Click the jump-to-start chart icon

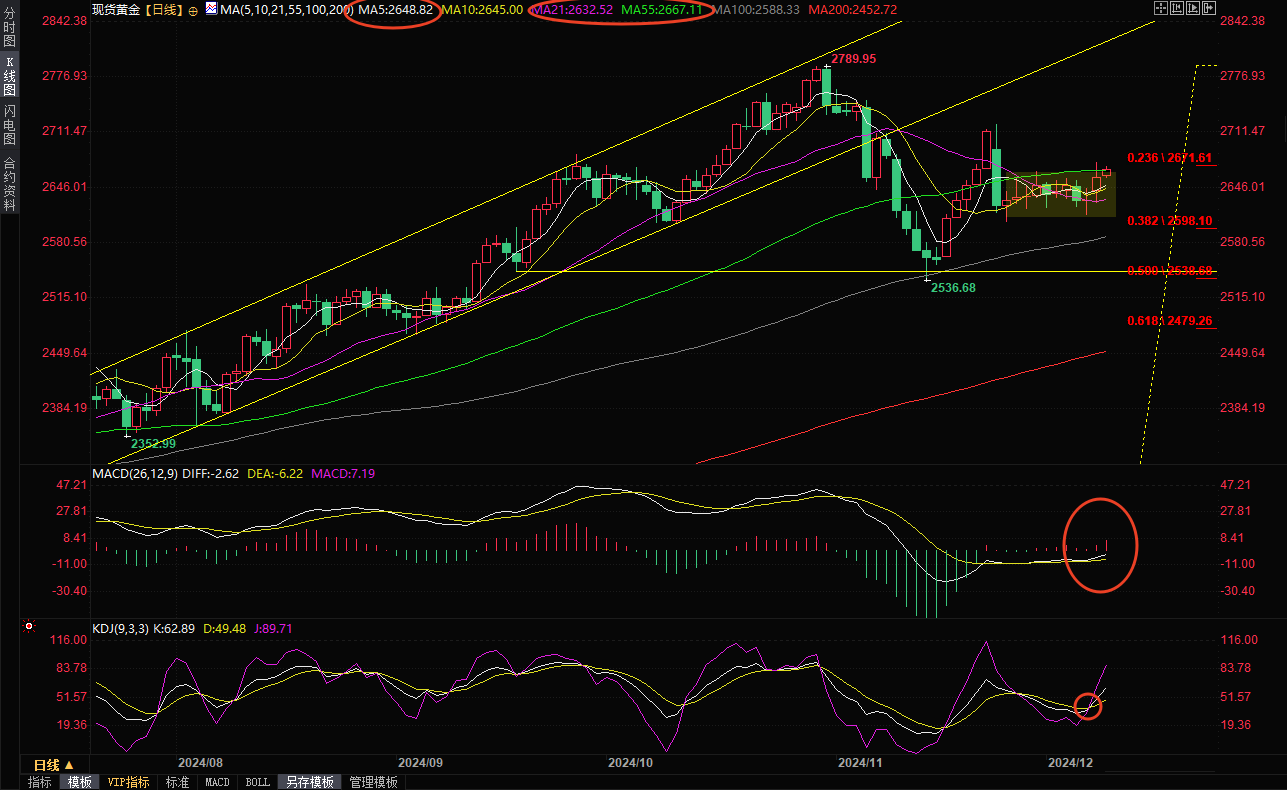coord(1179,8)
